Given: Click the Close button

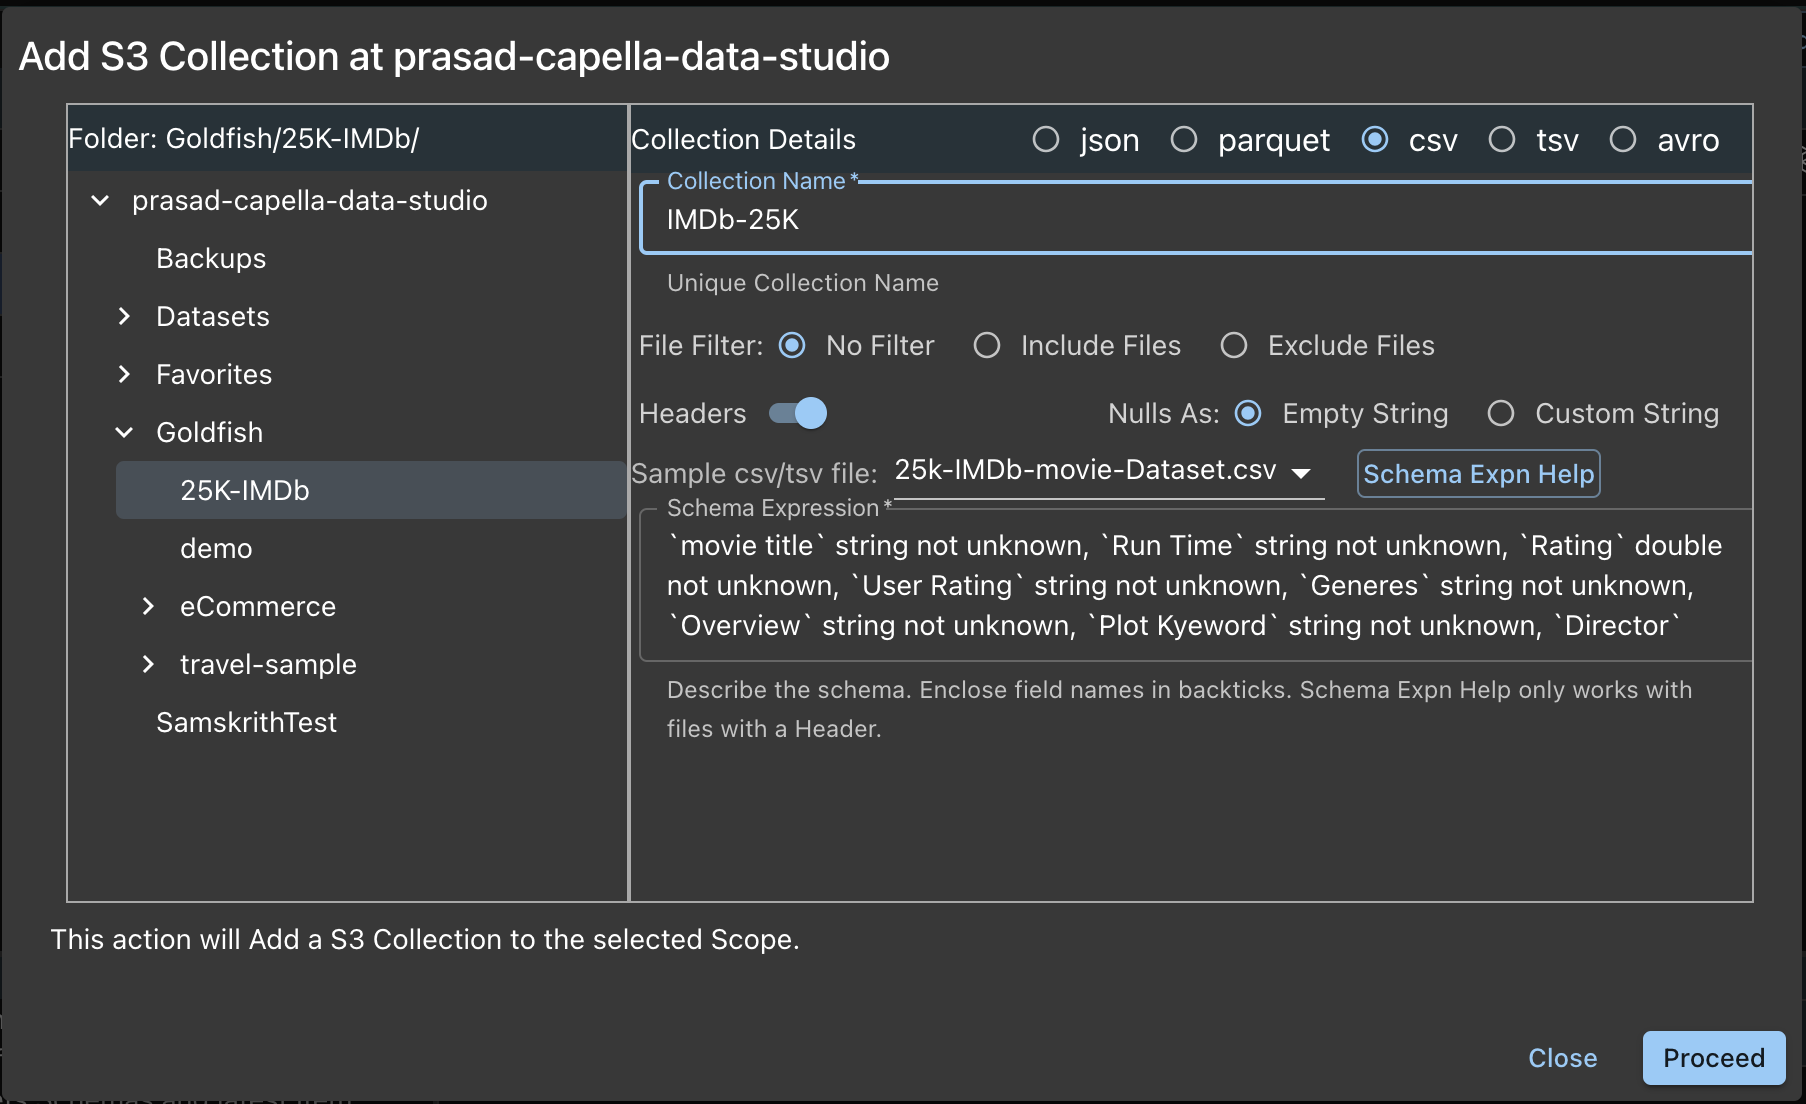Looking at the screenshot, I should pos(1562,1057).
